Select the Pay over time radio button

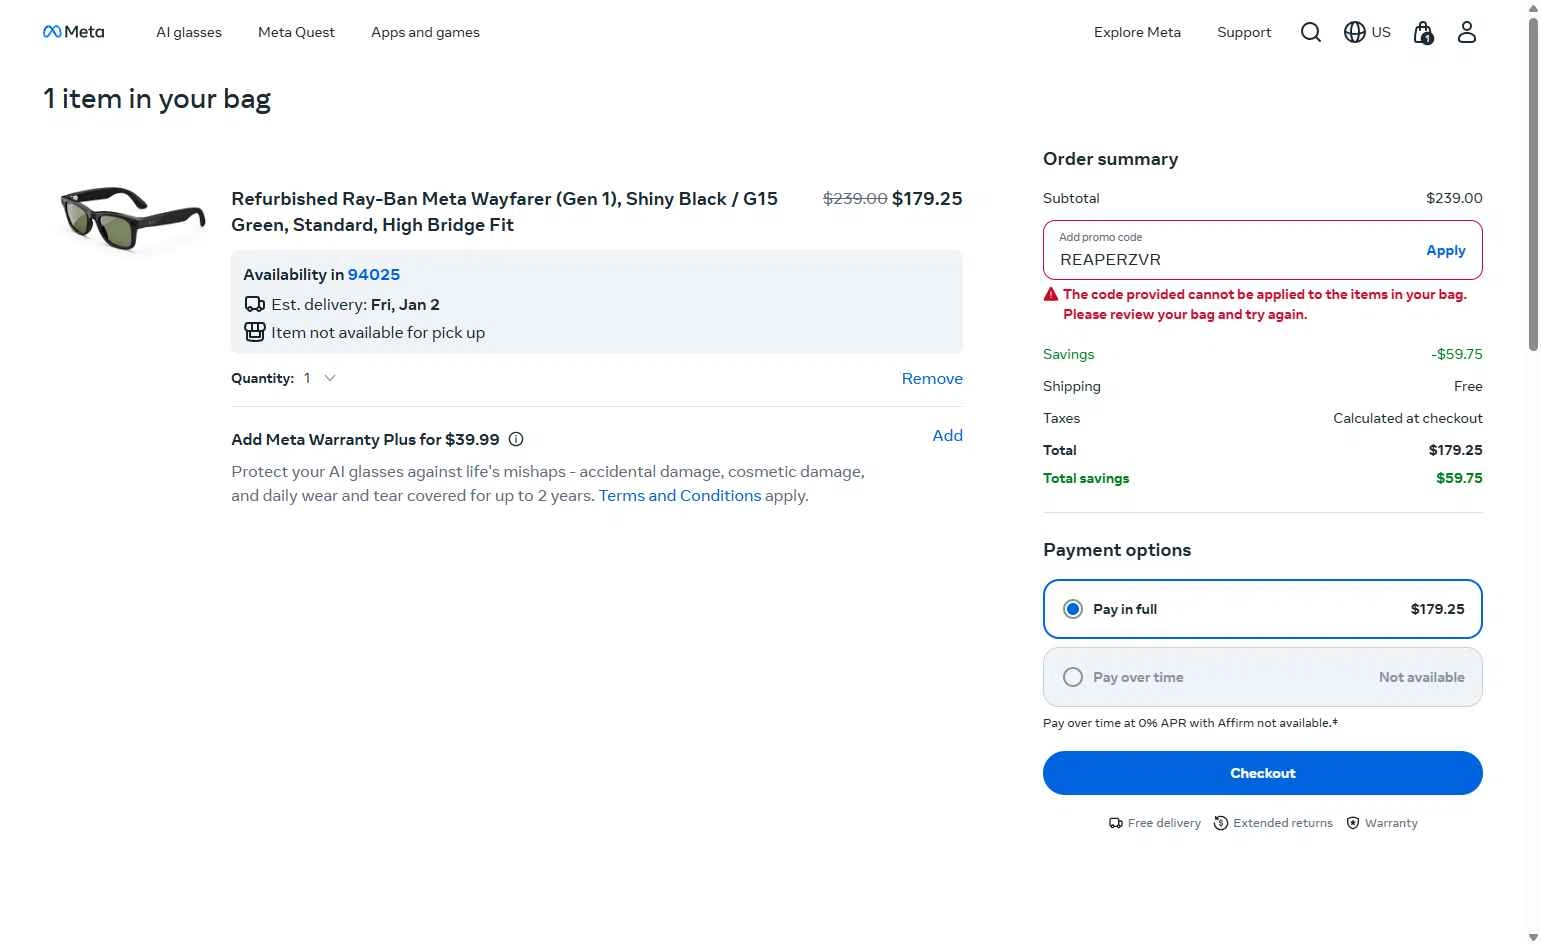[x=1072, y=677]
